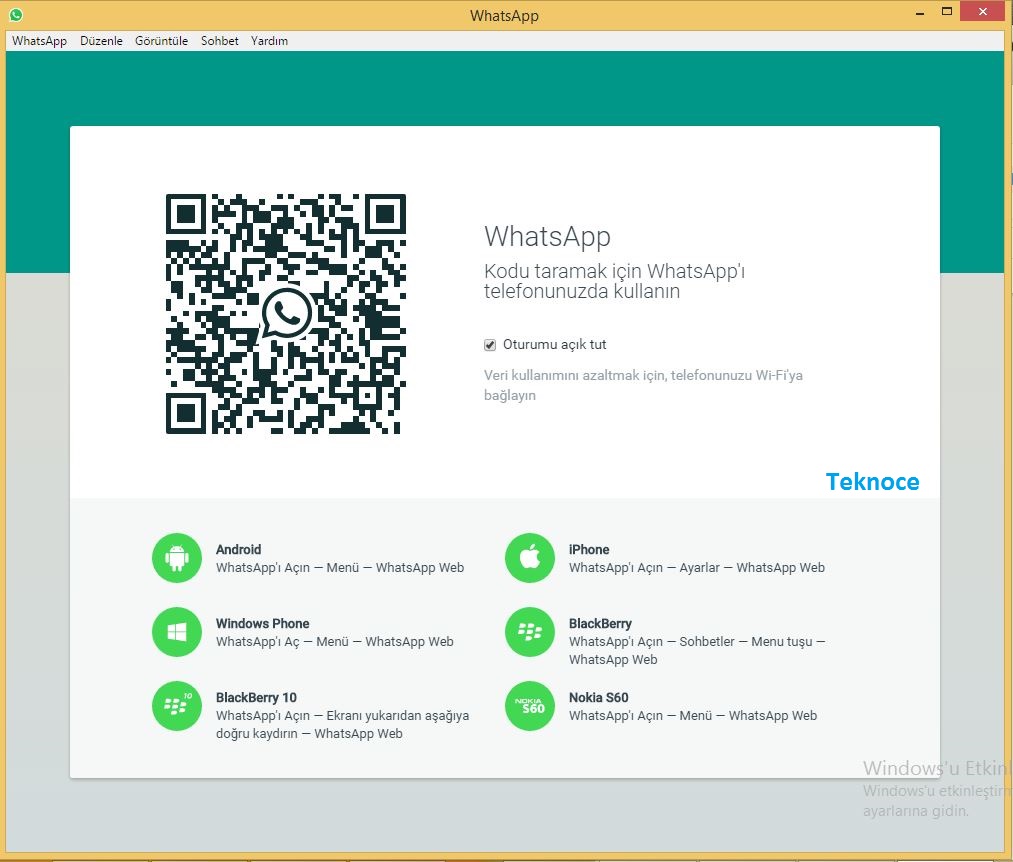This screenshot has width=1013, height=862.
Task: Open the Görüntüle menu
Action: tap(162, 41)
